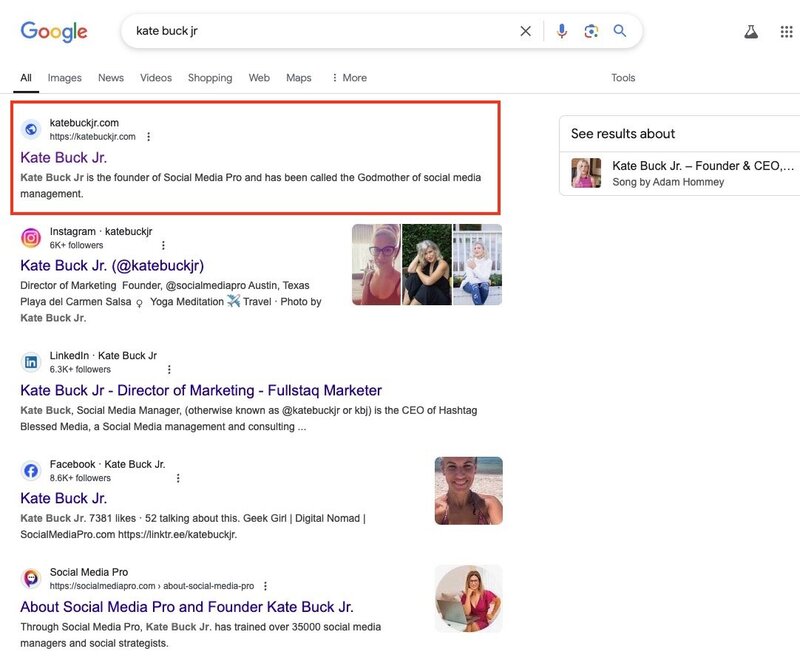Submit search with the magnifying glass icon
The height and width of the screenshot is (660, 800).
point(620,31)
